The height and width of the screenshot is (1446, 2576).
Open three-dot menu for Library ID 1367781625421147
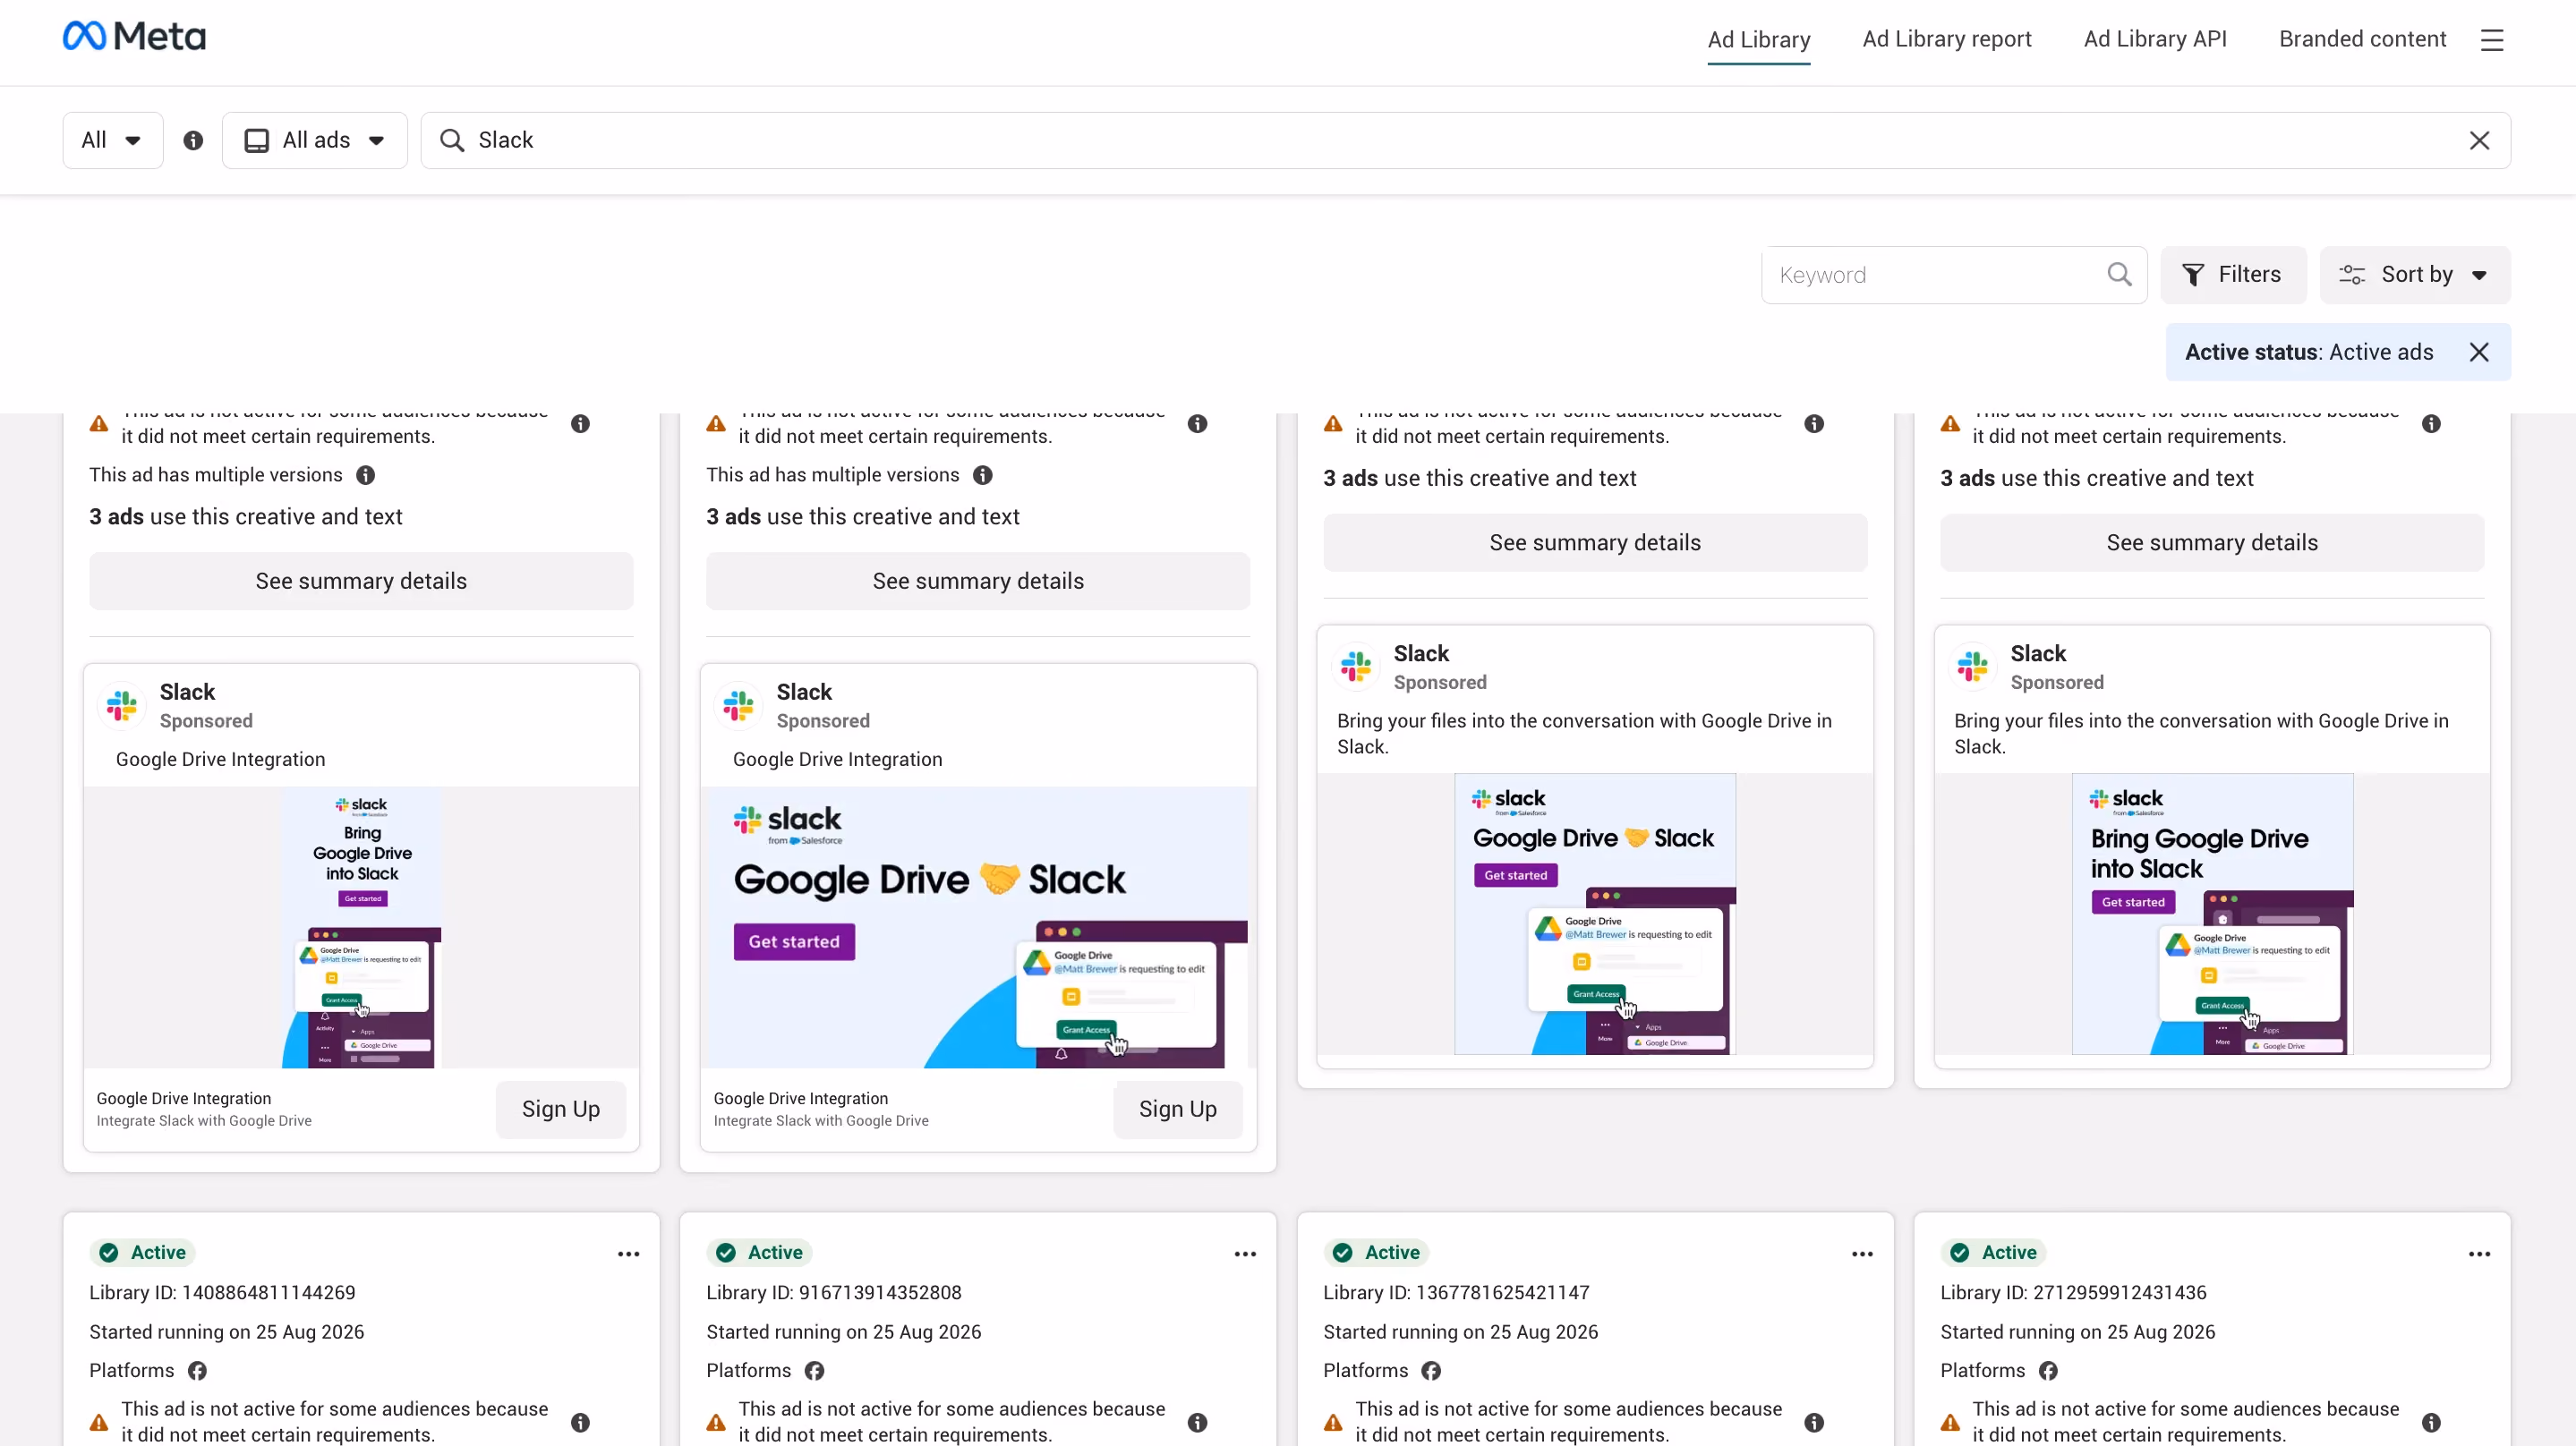tap(1862, 1254)
